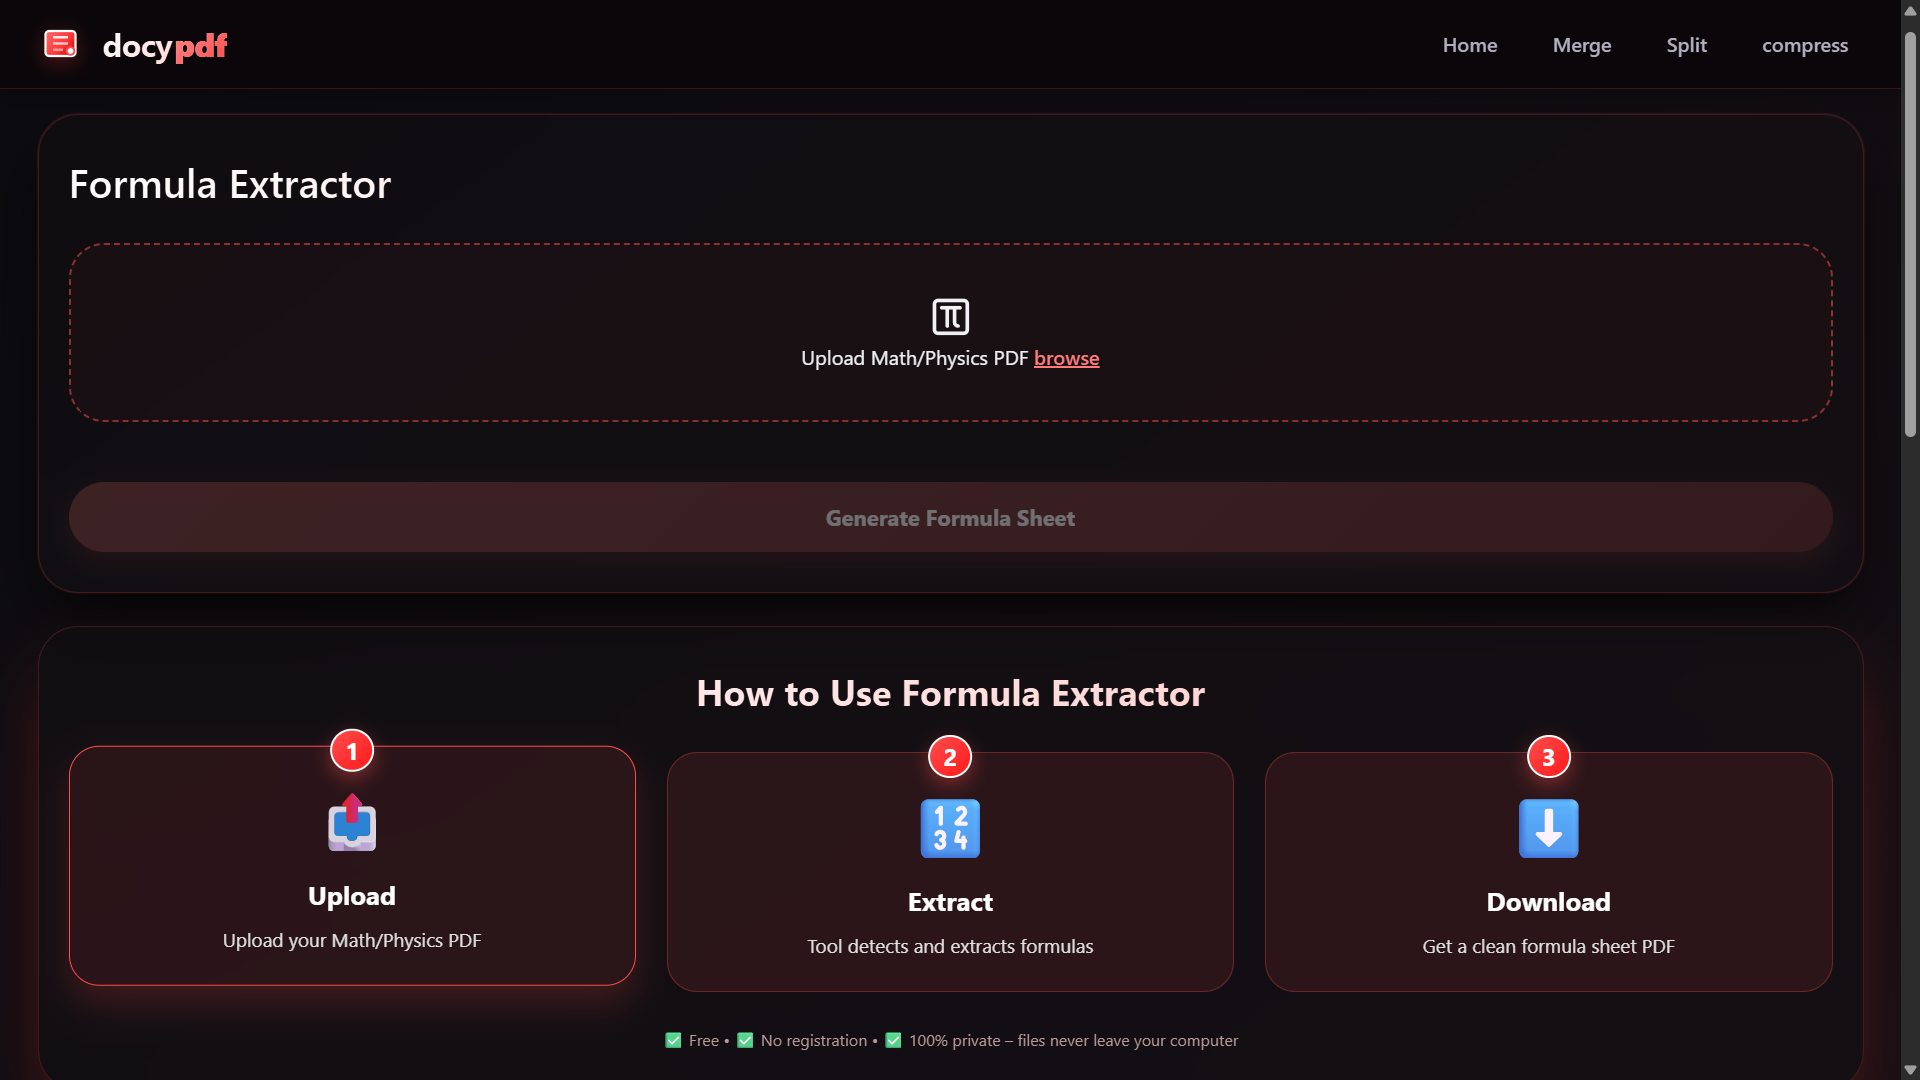Open the Split tool
This screenshot has height=1080, width=1920.
(1686, 45)
